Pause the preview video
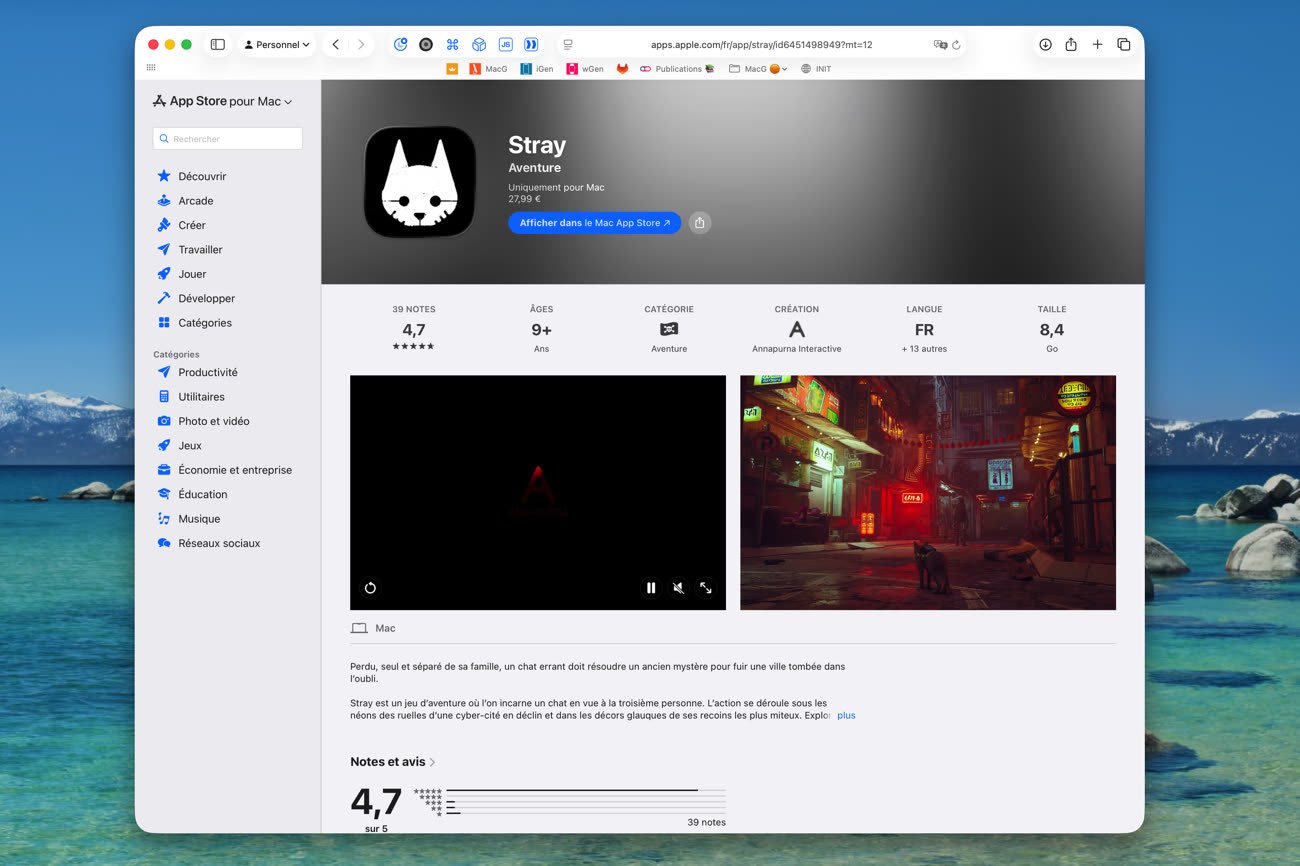 [x=651, y=588]
